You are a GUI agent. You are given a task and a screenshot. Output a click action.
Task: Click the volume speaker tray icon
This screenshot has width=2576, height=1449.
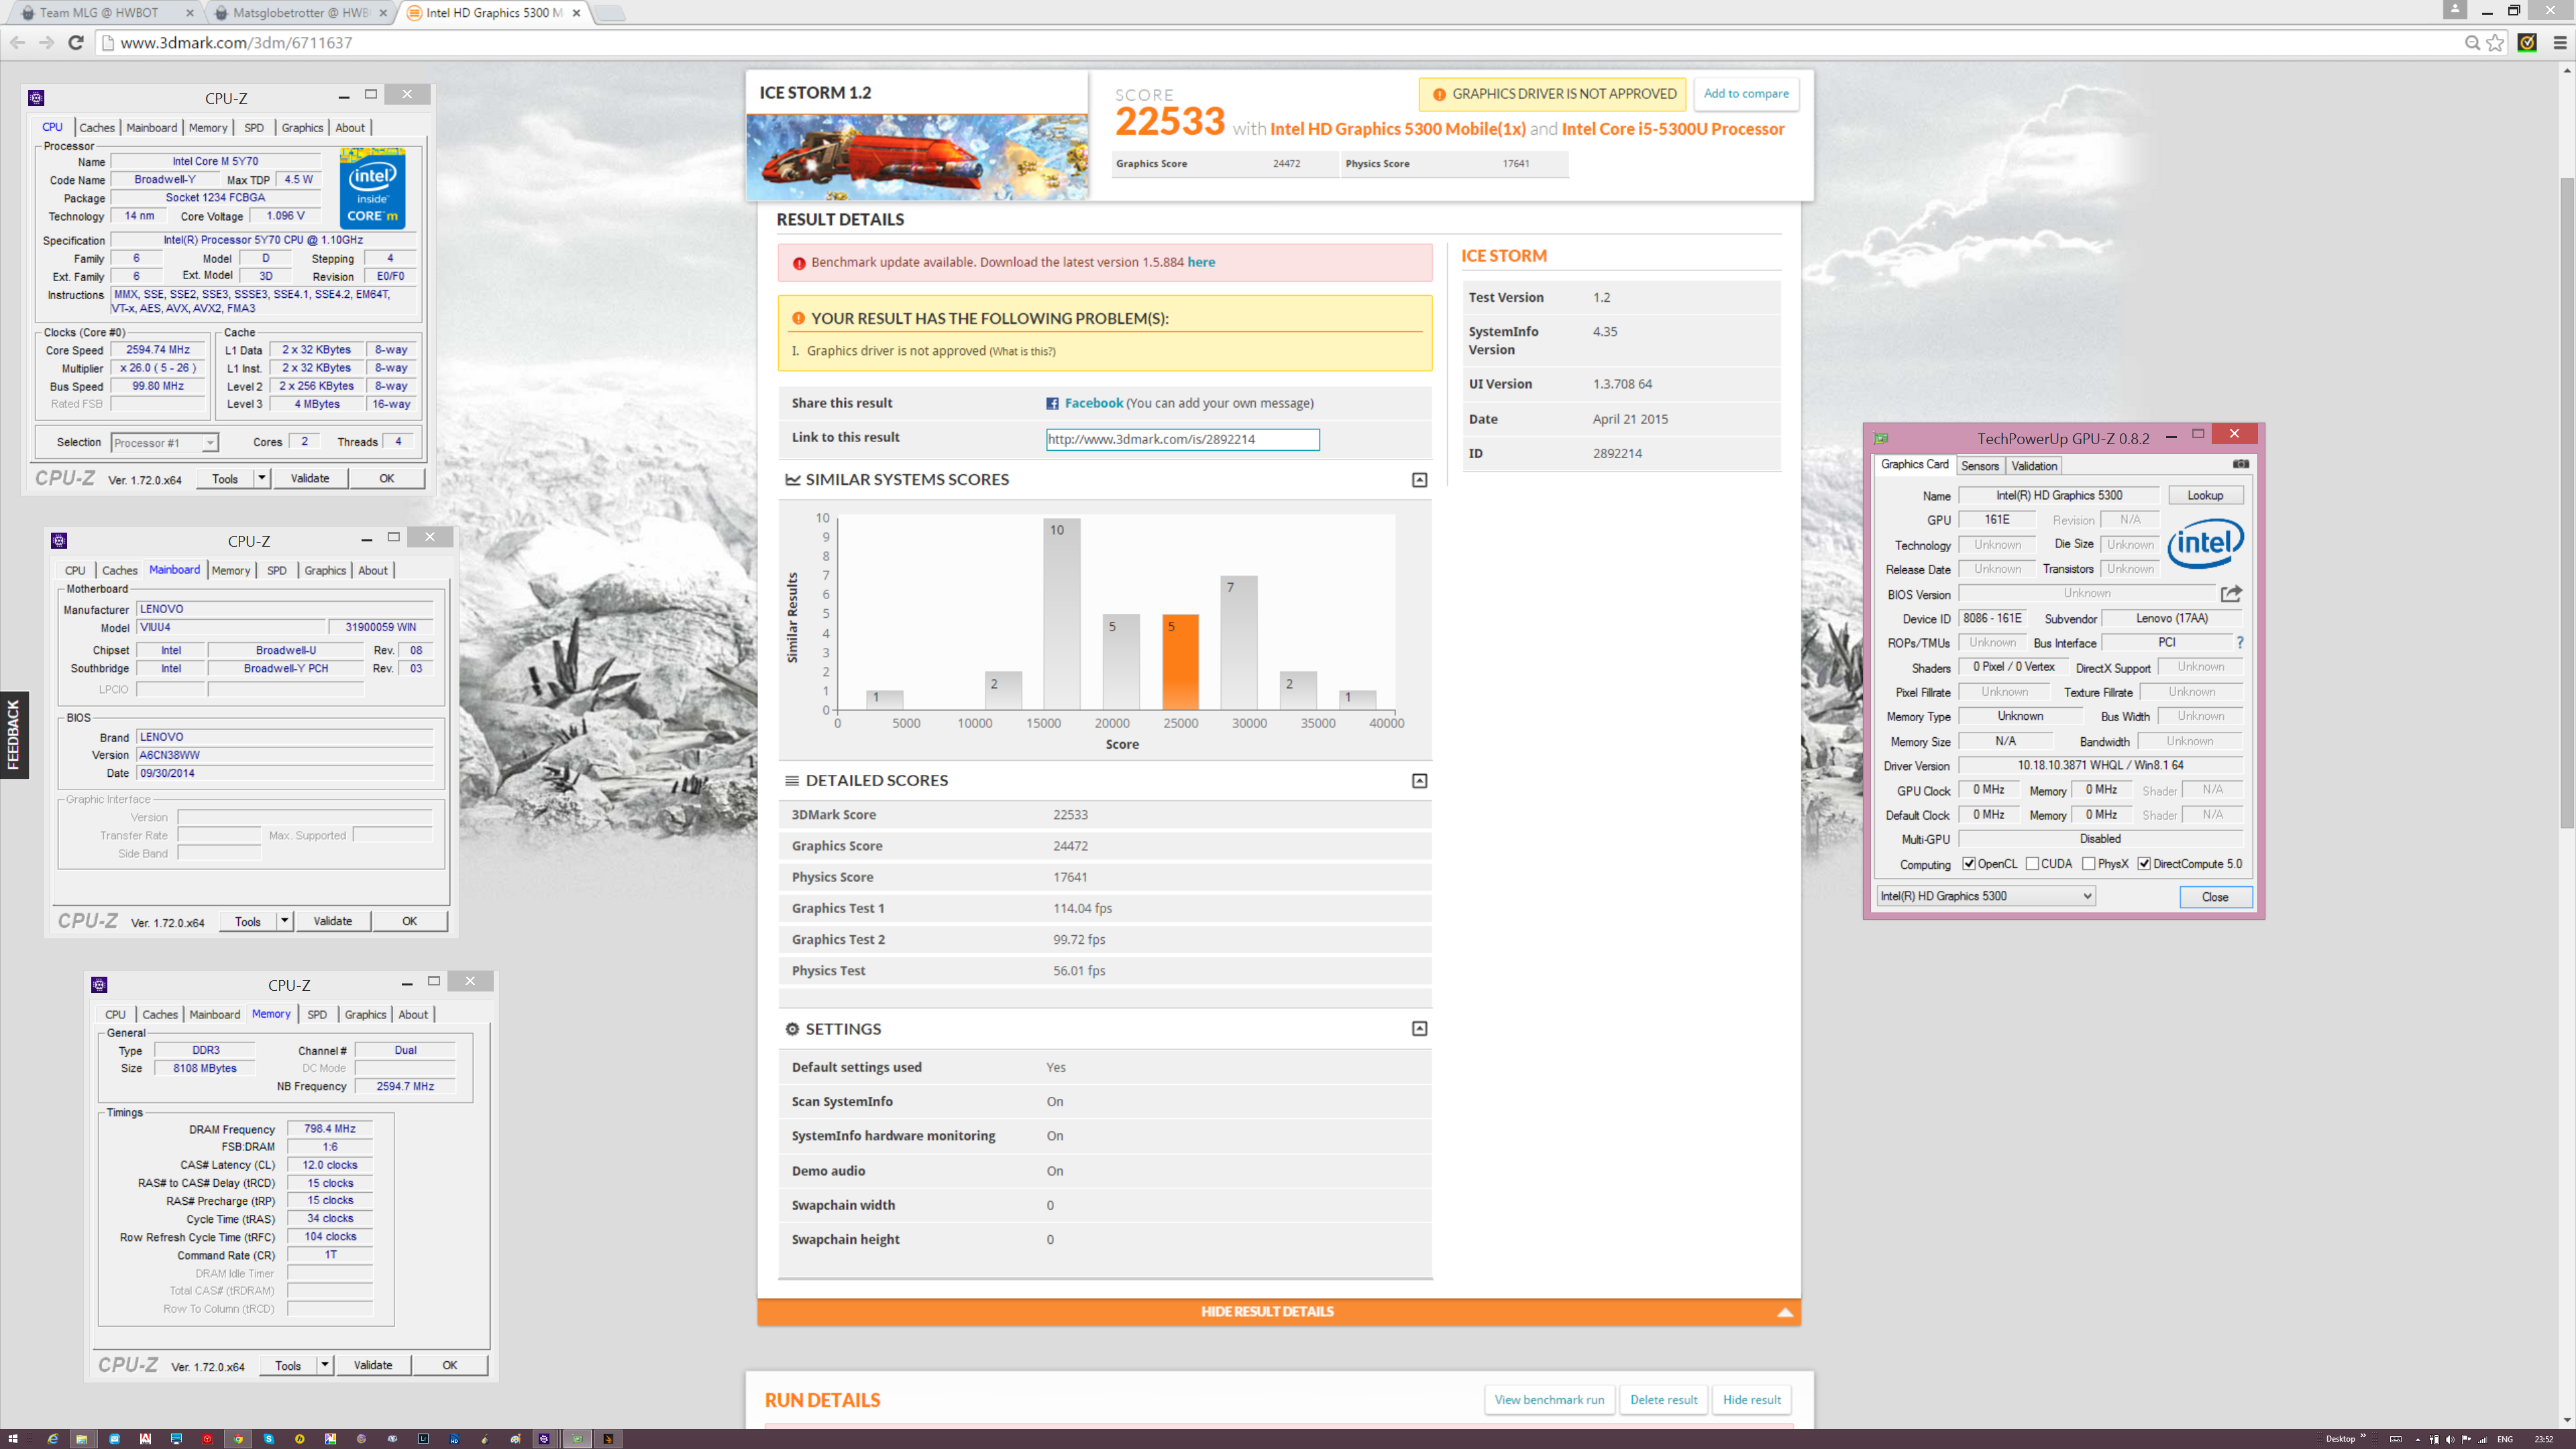point(2450,1440)
